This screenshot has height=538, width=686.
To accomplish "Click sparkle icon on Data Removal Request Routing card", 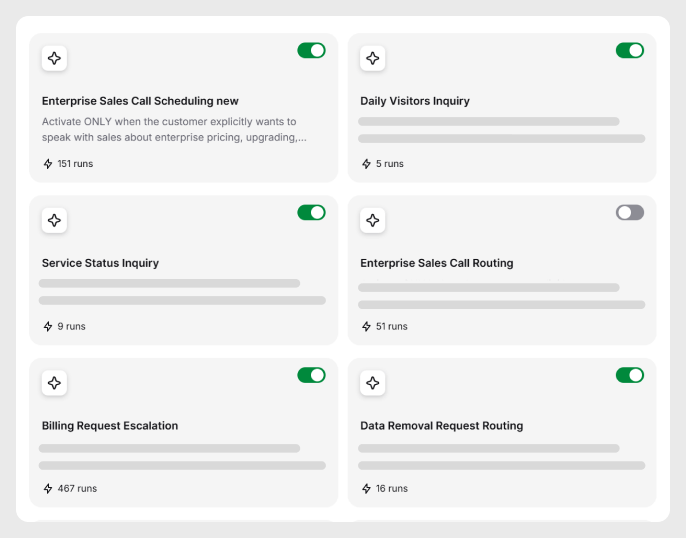I will point(373,383).
